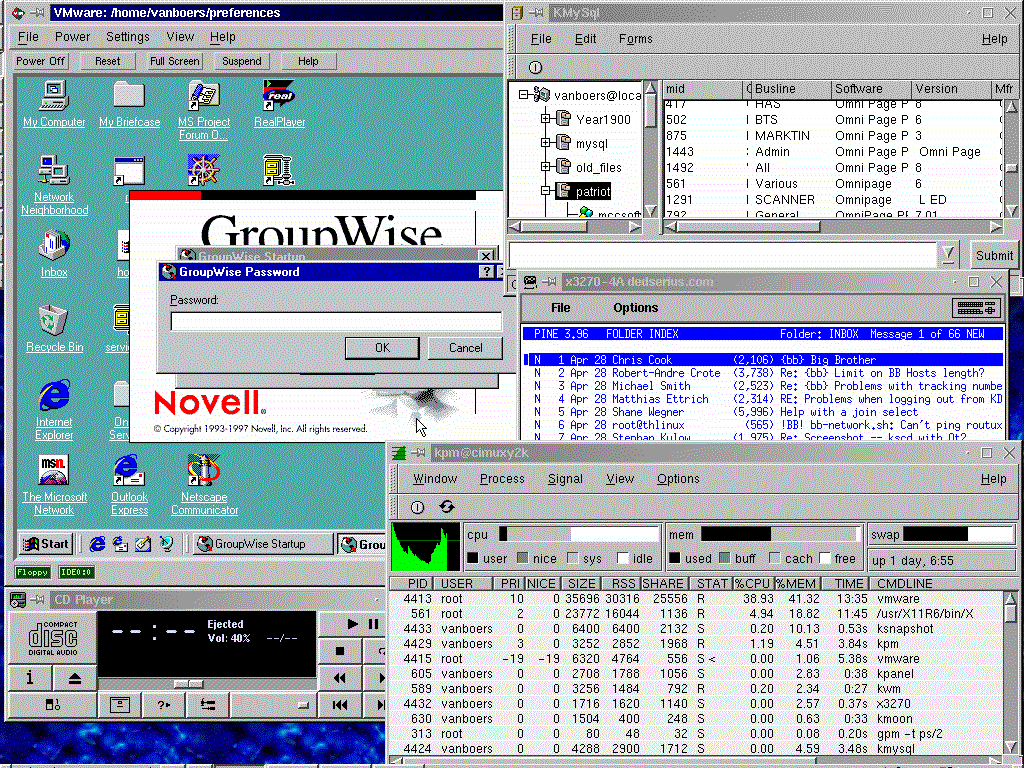Click the CD Player question-mark help icon
1024x768 pixels.
pos(163,705)
